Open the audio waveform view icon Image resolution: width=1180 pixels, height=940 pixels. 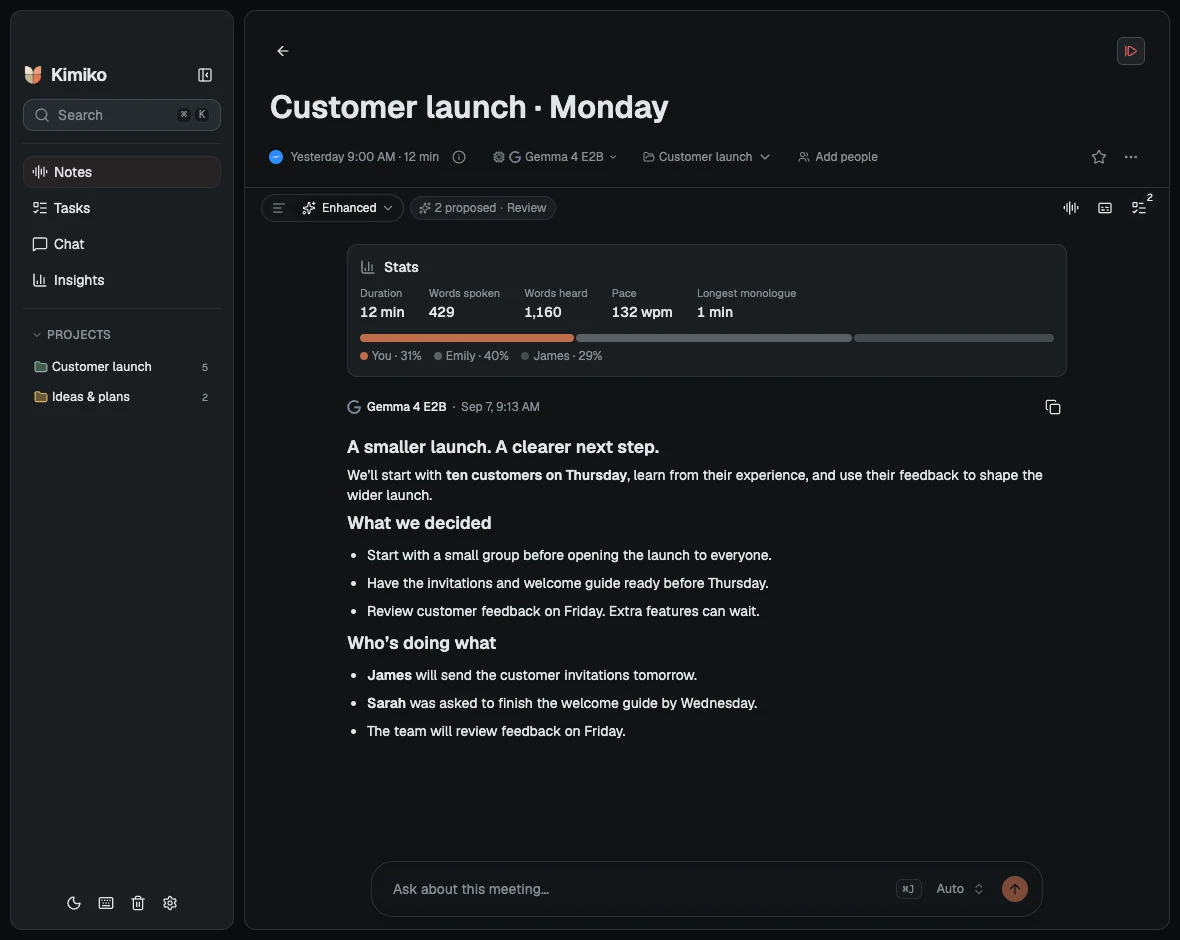pos(1071,208)
